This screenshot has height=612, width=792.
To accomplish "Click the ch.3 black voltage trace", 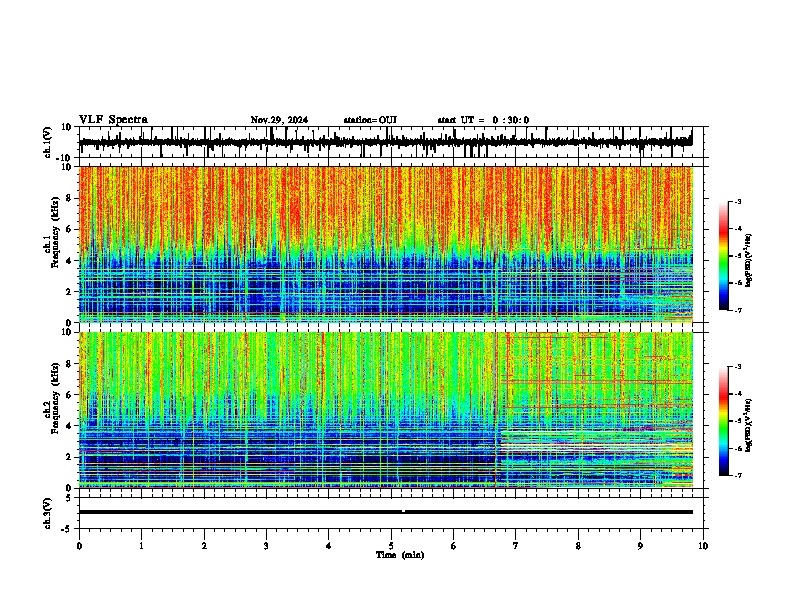I will 385,512.
